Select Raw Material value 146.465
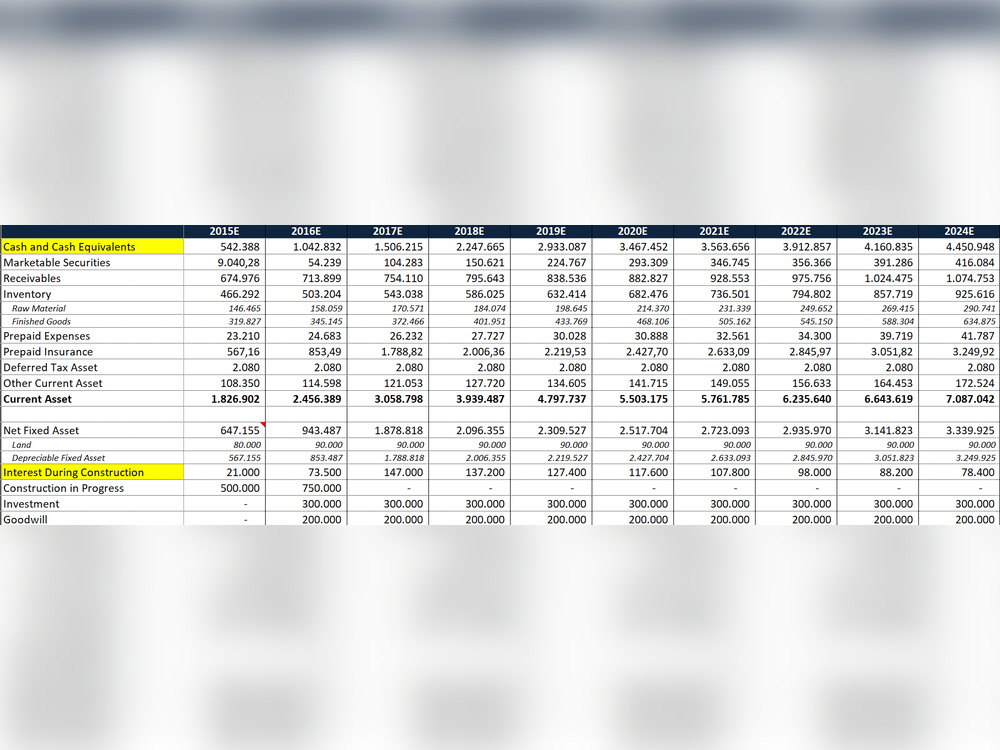Image resolution: width=1000 pixels, height=750 pixels. point(245,308)
